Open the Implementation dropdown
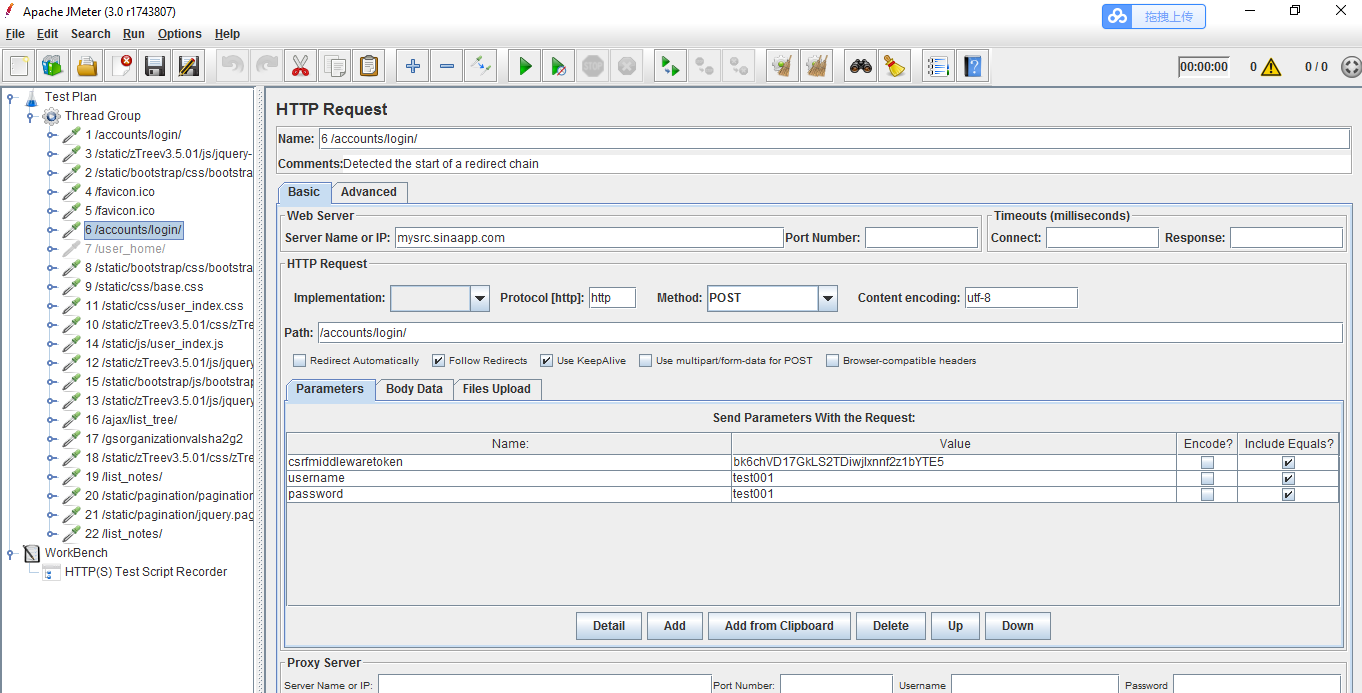Image resolution: width=1362 pixels, height=693 pixels. click(x=479, y=298)
